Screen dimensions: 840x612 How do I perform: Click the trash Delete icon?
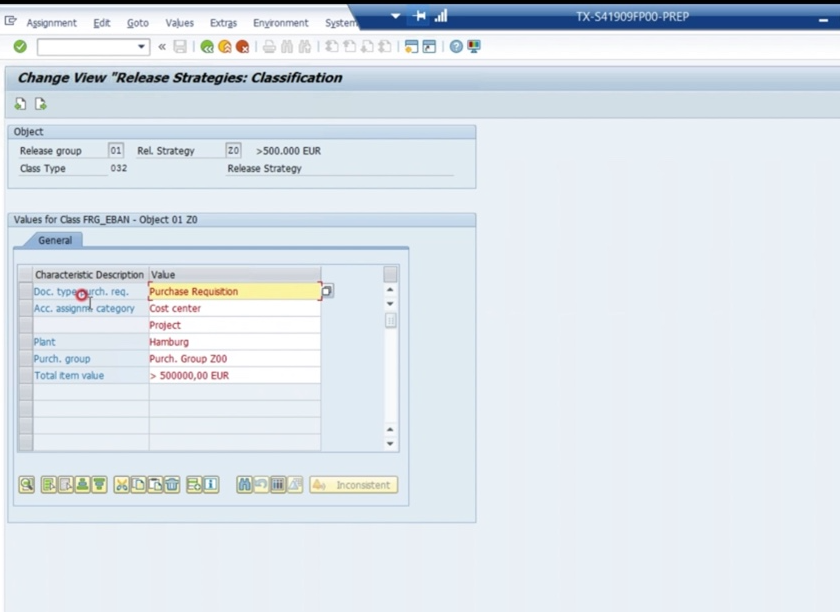[x=172, y=485]
